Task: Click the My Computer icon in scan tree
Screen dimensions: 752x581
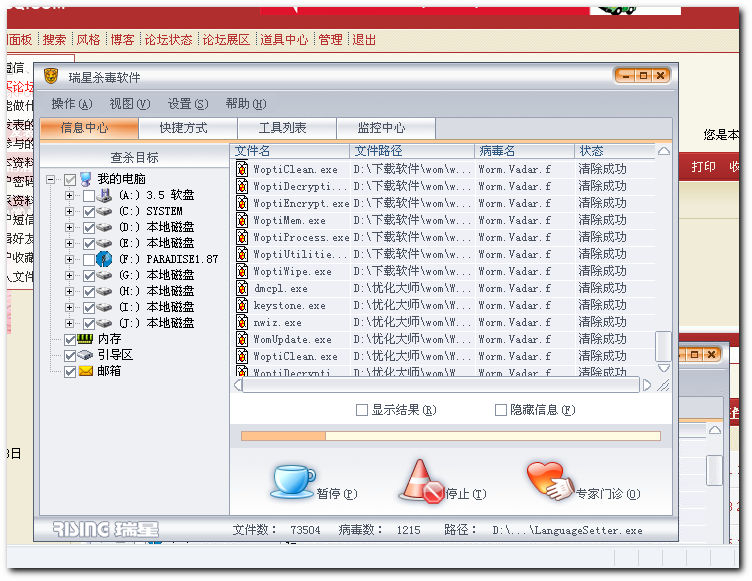Action: click(x=86, y=179)
